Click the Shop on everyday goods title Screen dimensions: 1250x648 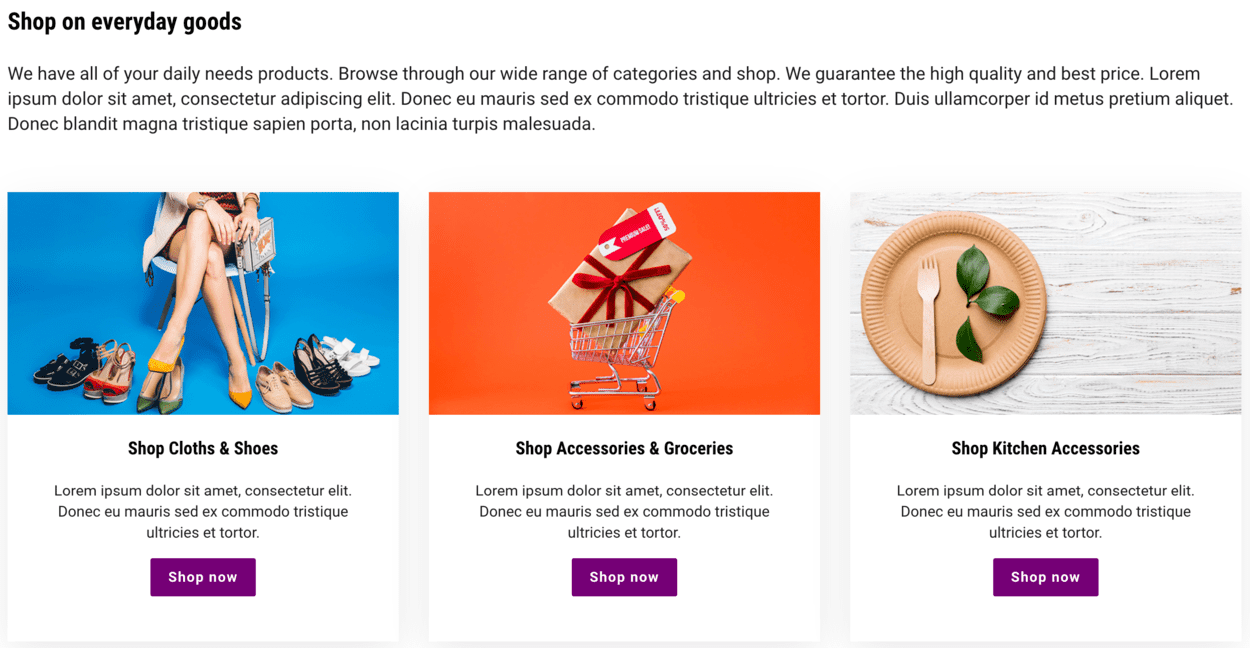tap(124, 21)
